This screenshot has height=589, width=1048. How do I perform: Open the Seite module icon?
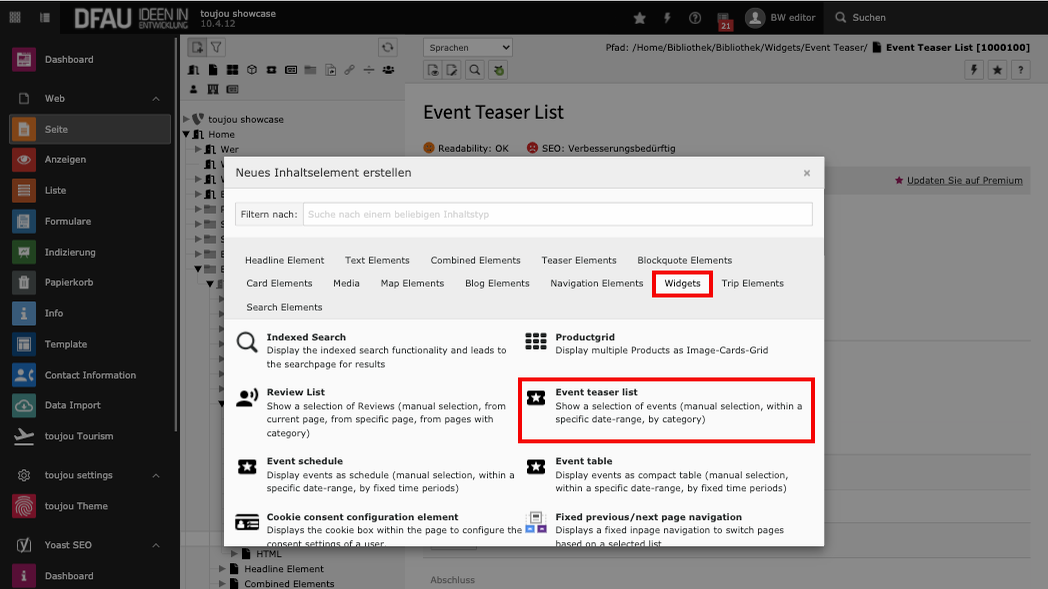tap(24, 129)
